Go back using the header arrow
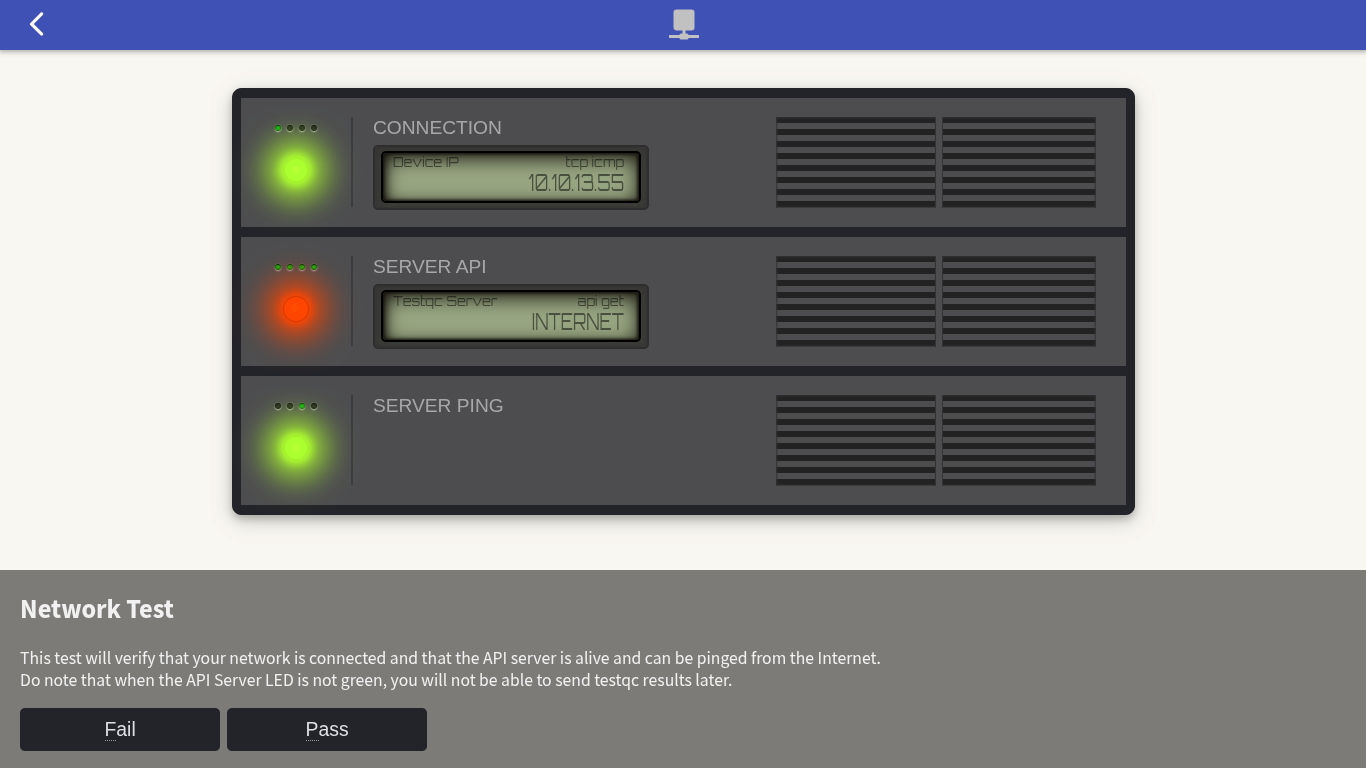 pos(37,24)
